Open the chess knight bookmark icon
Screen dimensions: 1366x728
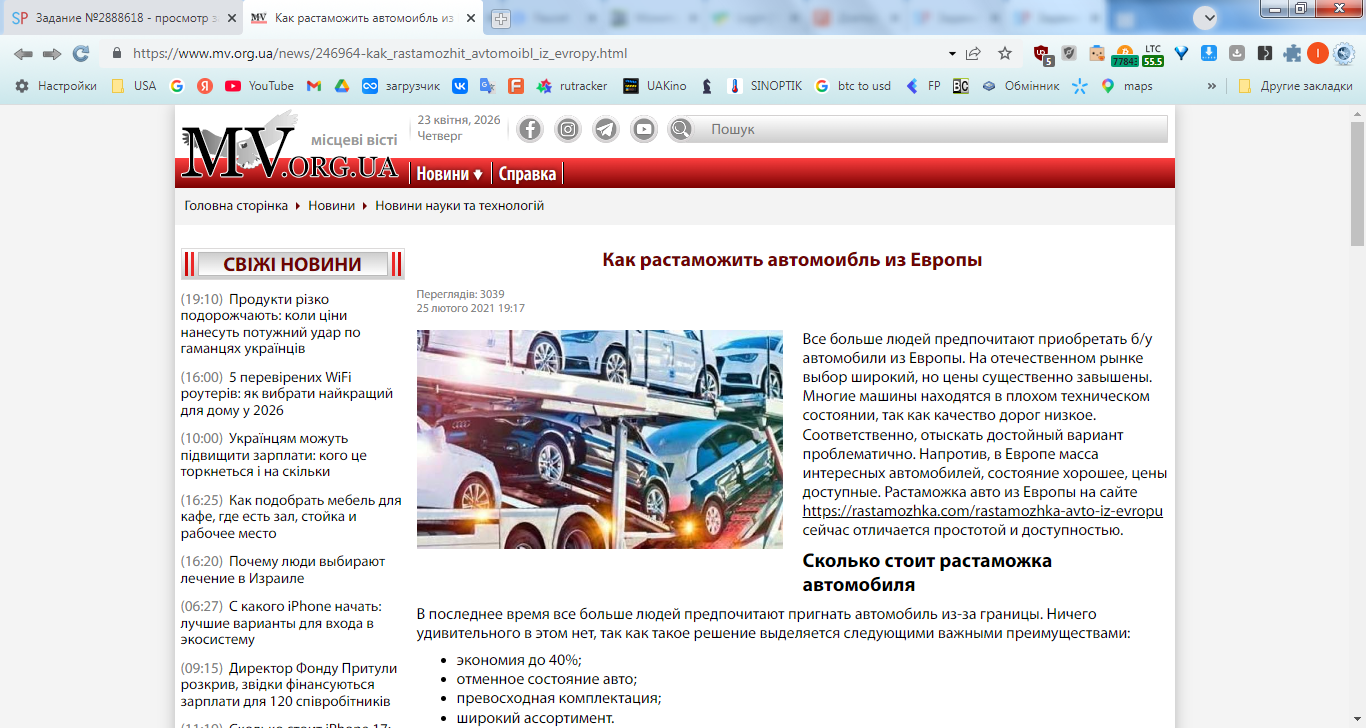click(707, 86)
